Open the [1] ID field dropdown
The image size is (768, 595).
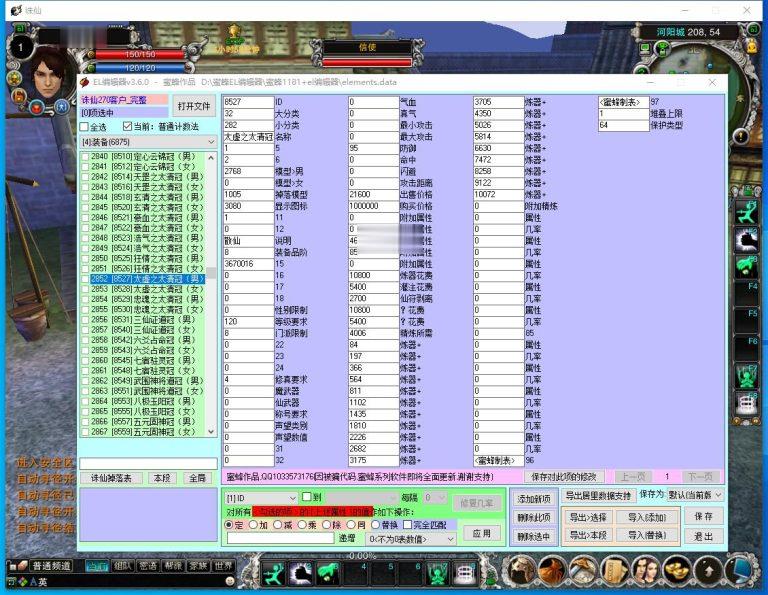261,498
